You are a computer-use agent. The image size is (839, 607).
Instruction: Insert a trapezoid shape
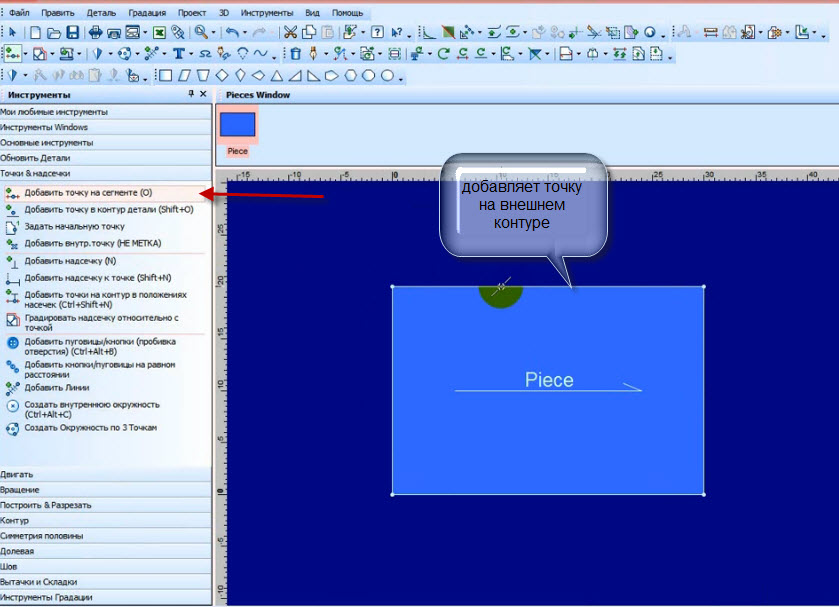point(203,75)
